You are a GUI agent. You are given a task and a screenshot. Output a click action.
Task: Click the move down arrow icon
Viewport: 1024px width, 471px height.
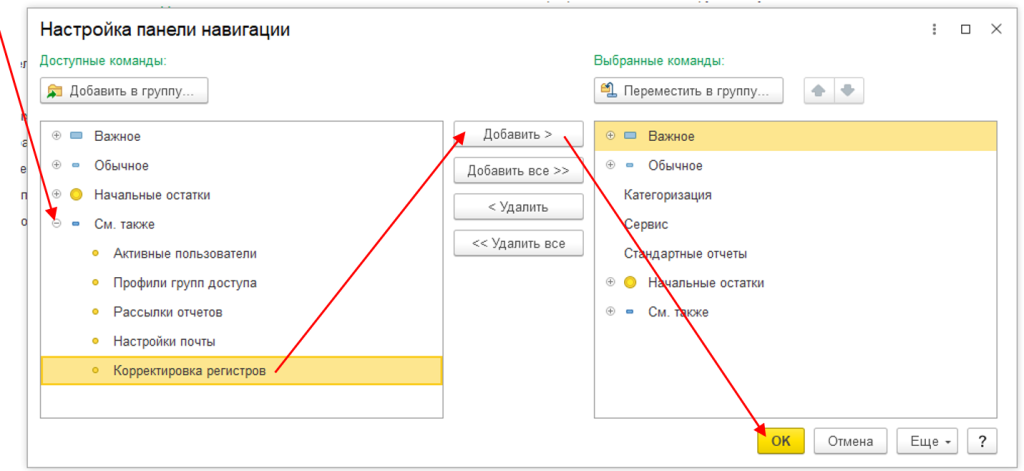[x=848, y=90]
